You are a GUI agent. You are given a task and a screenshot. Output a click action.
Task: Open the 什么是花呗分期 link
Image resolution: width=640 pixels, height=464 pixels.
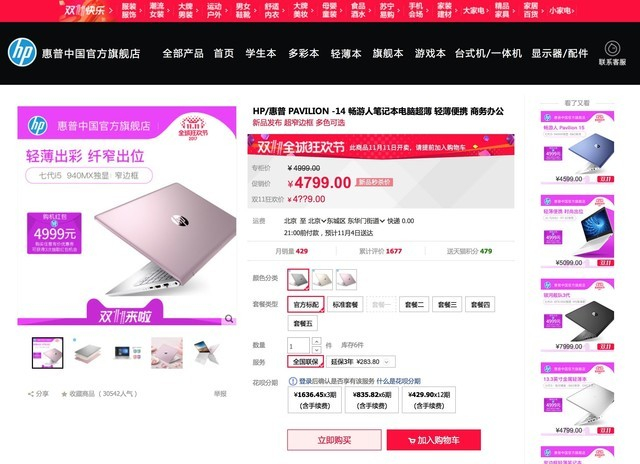(x=398, y=381)
